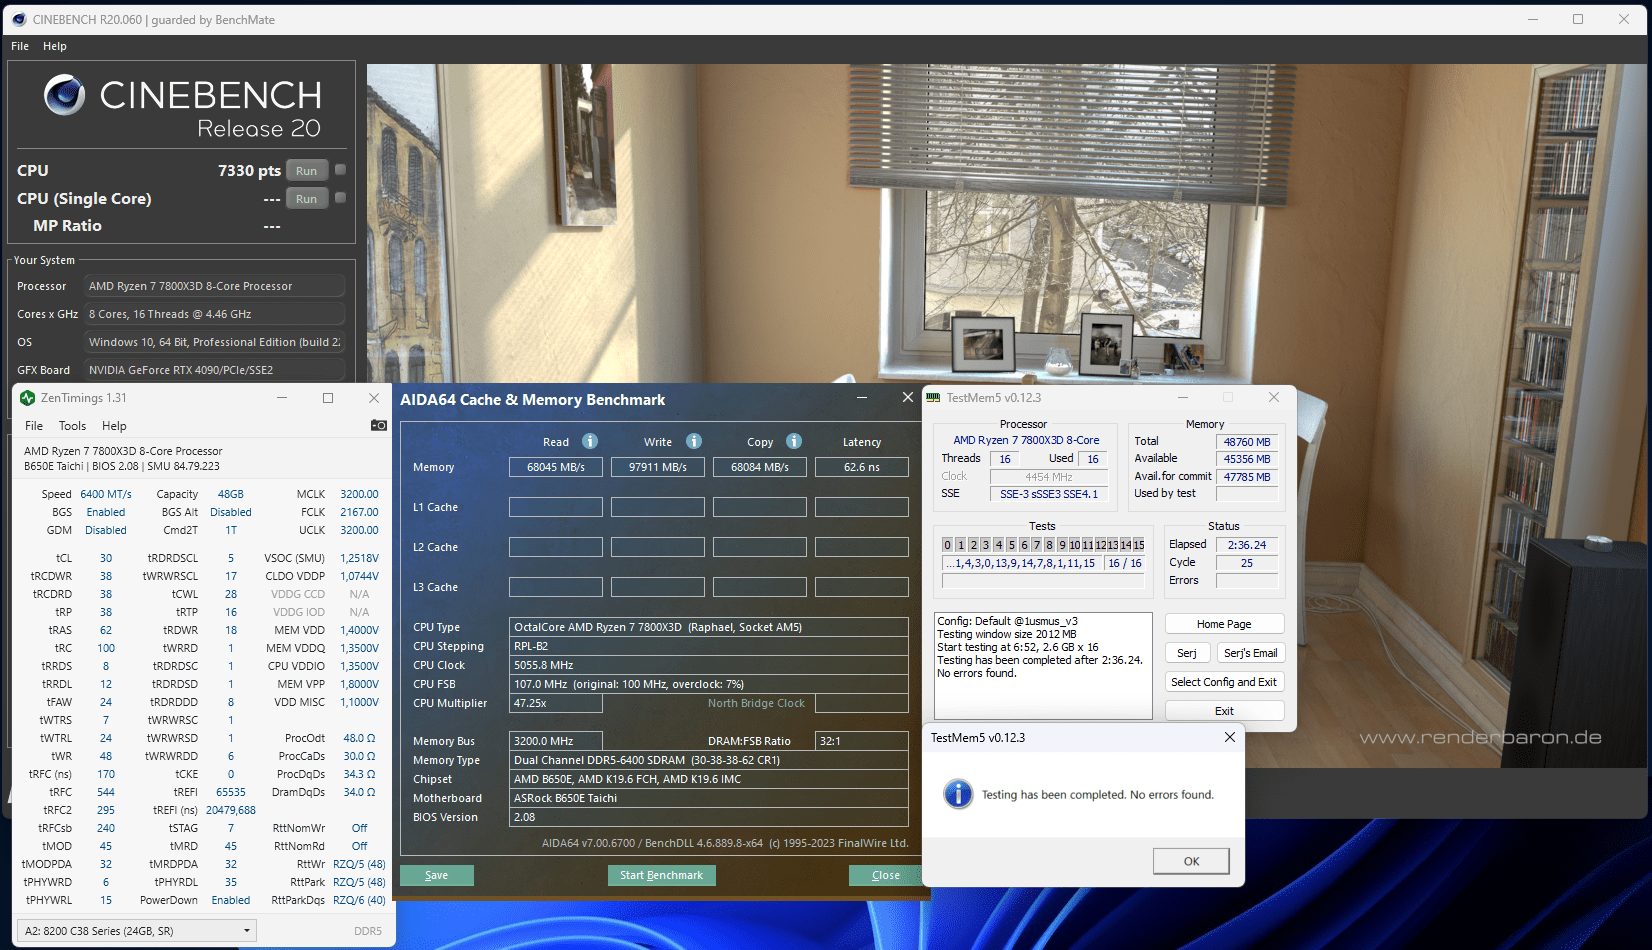This screenshot has height=950, width=1652.
Task: Click the Cinebench Processor name field
Action: (214, 286)
